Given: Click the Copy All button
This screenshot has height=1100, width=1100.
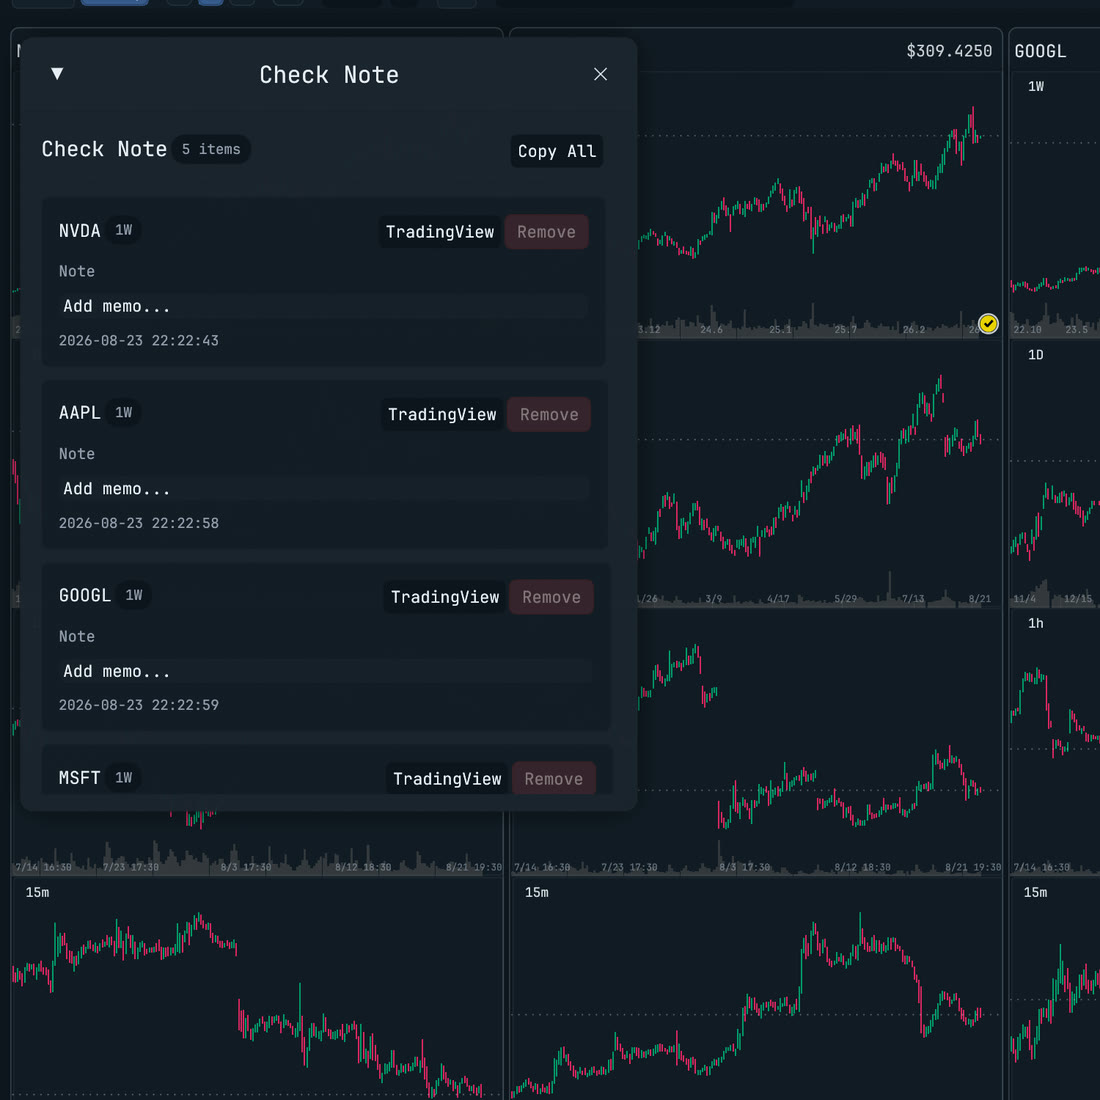Looking at the screenshot, I should pos(556,151).
